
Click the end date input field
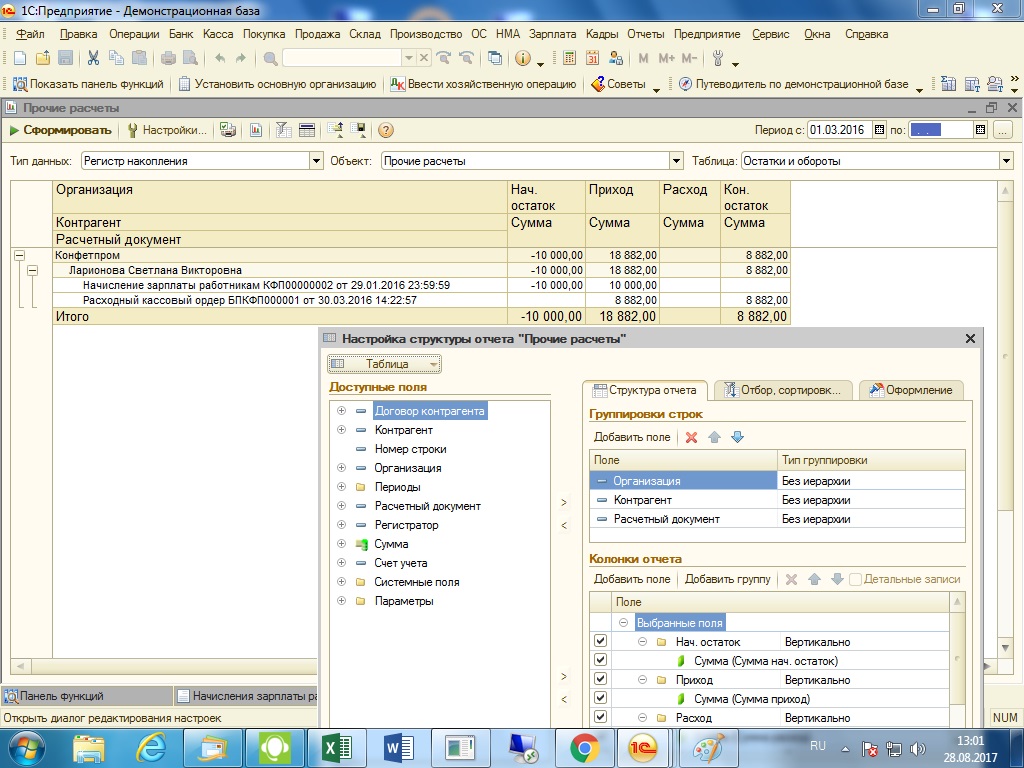(x=939, y=130)
